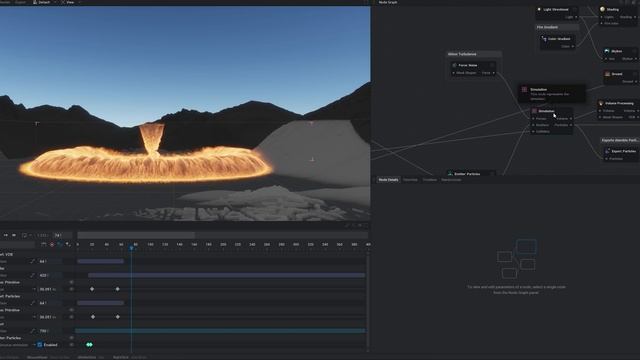640x360 pixels.
Task: Click the curve icon beside 423 value
Action: pos(33,276)
